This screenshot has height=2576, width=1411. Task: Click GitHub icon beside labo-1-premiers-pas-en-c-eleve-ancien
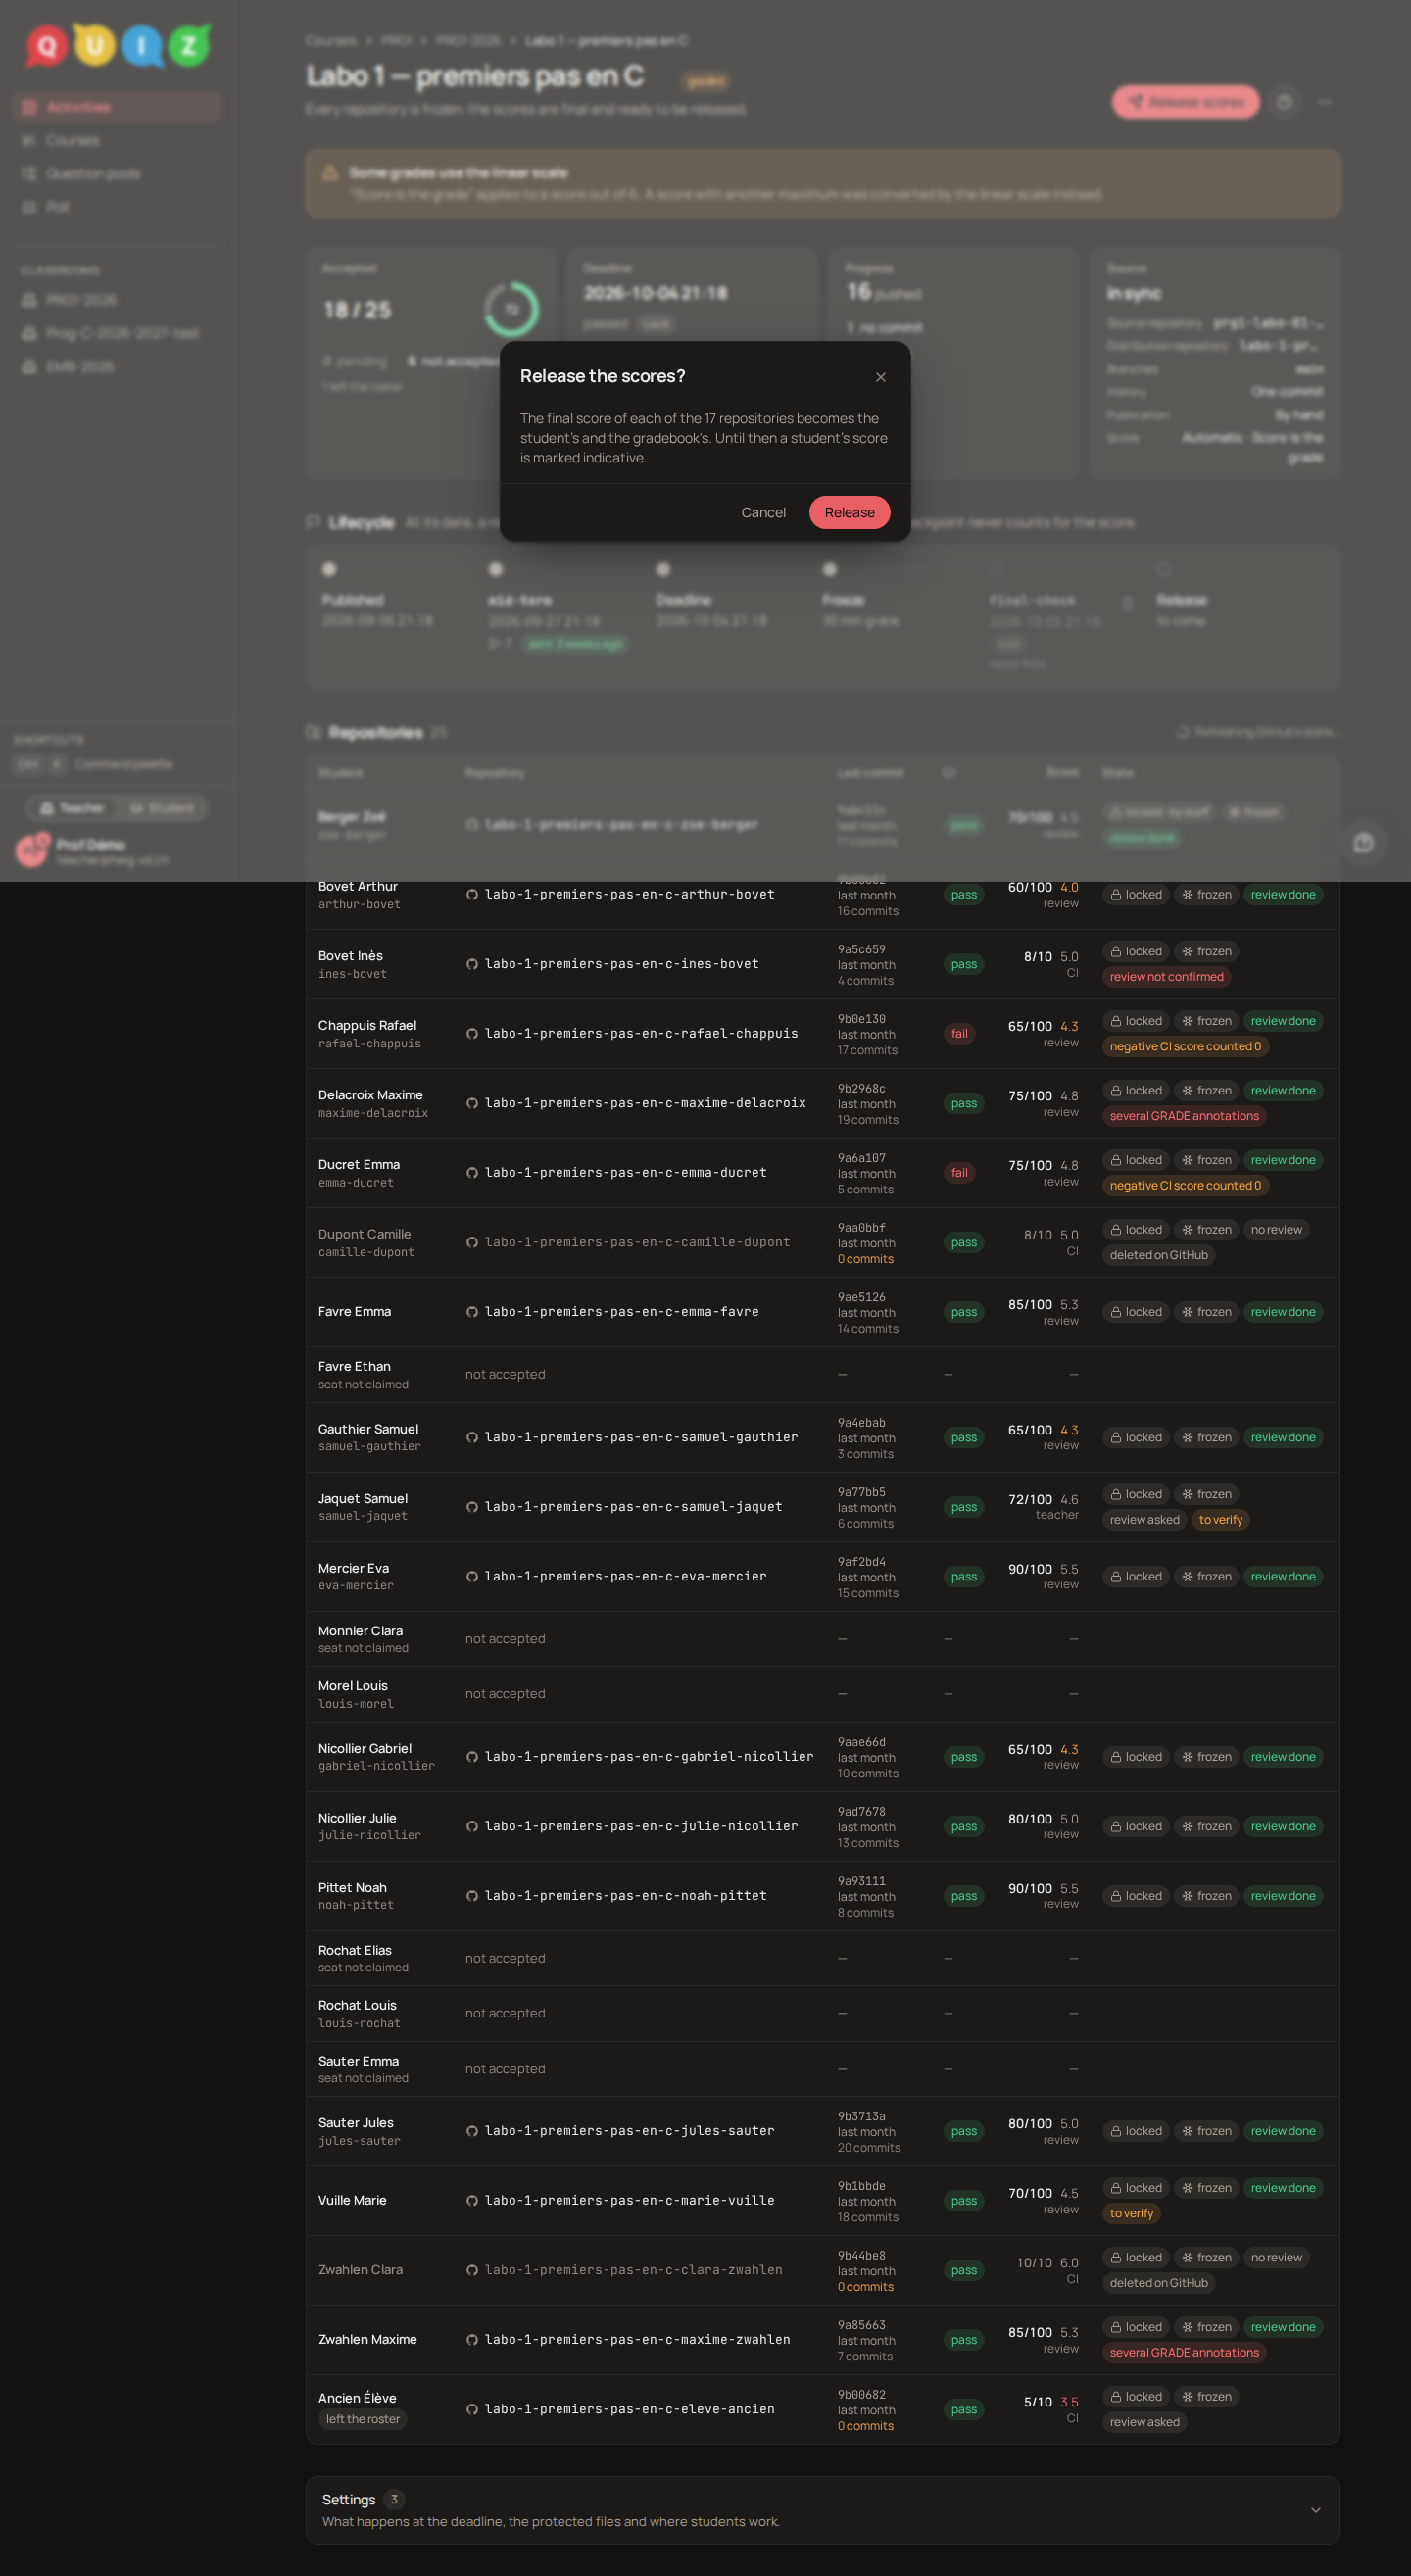click(472, 2410)
